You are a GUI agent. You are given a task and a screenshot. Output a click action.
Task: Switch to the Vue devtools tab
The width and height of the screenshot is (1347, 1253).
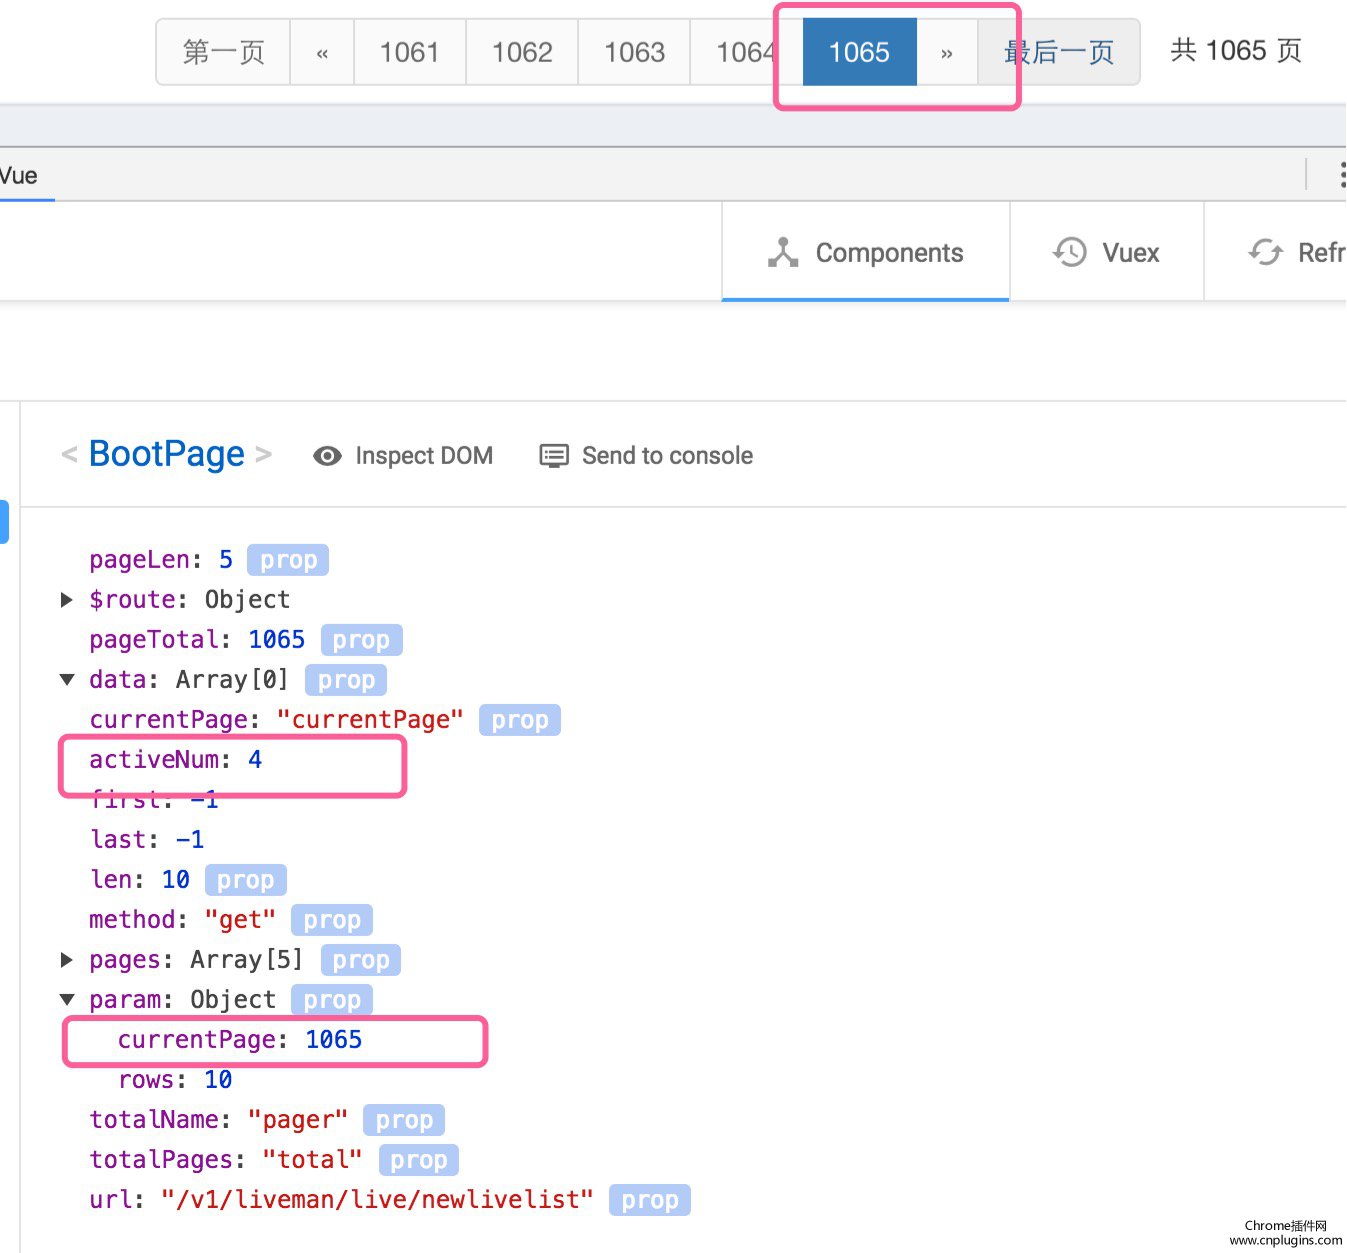19,176
